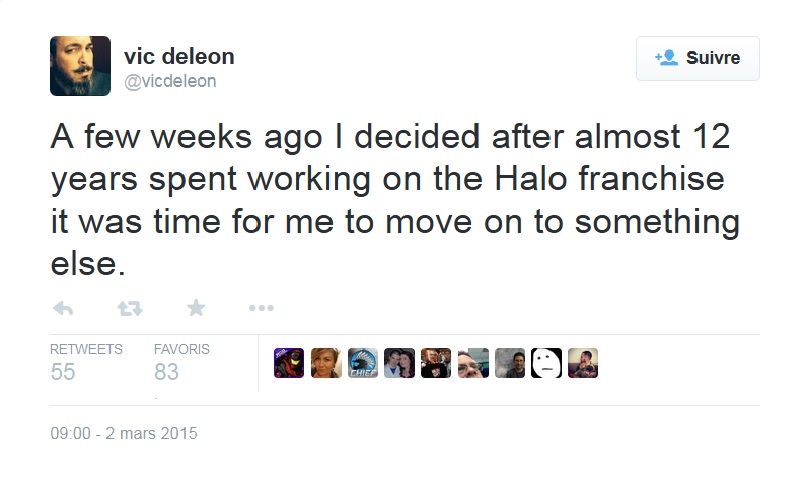Click the Suivre follow button
The width and height of the screenshot is (805, 486).
[697, 58]
